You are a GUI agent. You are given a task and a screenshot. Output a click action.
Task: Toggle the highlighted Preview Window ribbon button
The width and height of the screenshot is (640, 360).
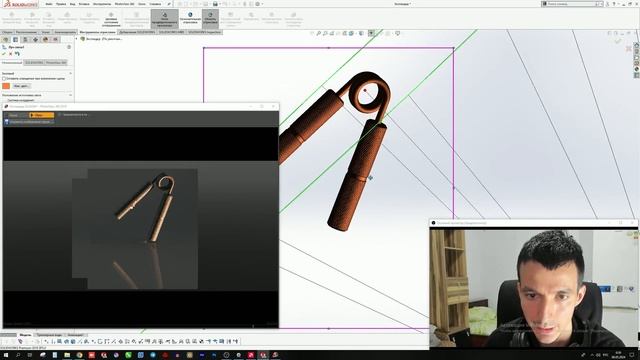(164, 19)
